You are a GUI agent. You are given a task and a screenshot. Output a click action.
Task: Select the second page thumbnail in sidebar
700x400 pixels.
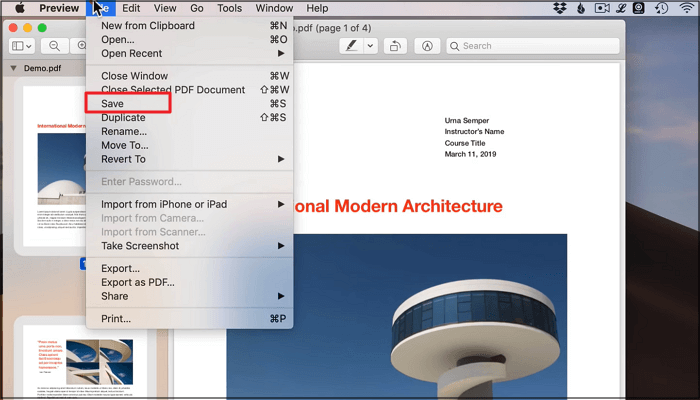pyautogui.click(x=85, y=362)
